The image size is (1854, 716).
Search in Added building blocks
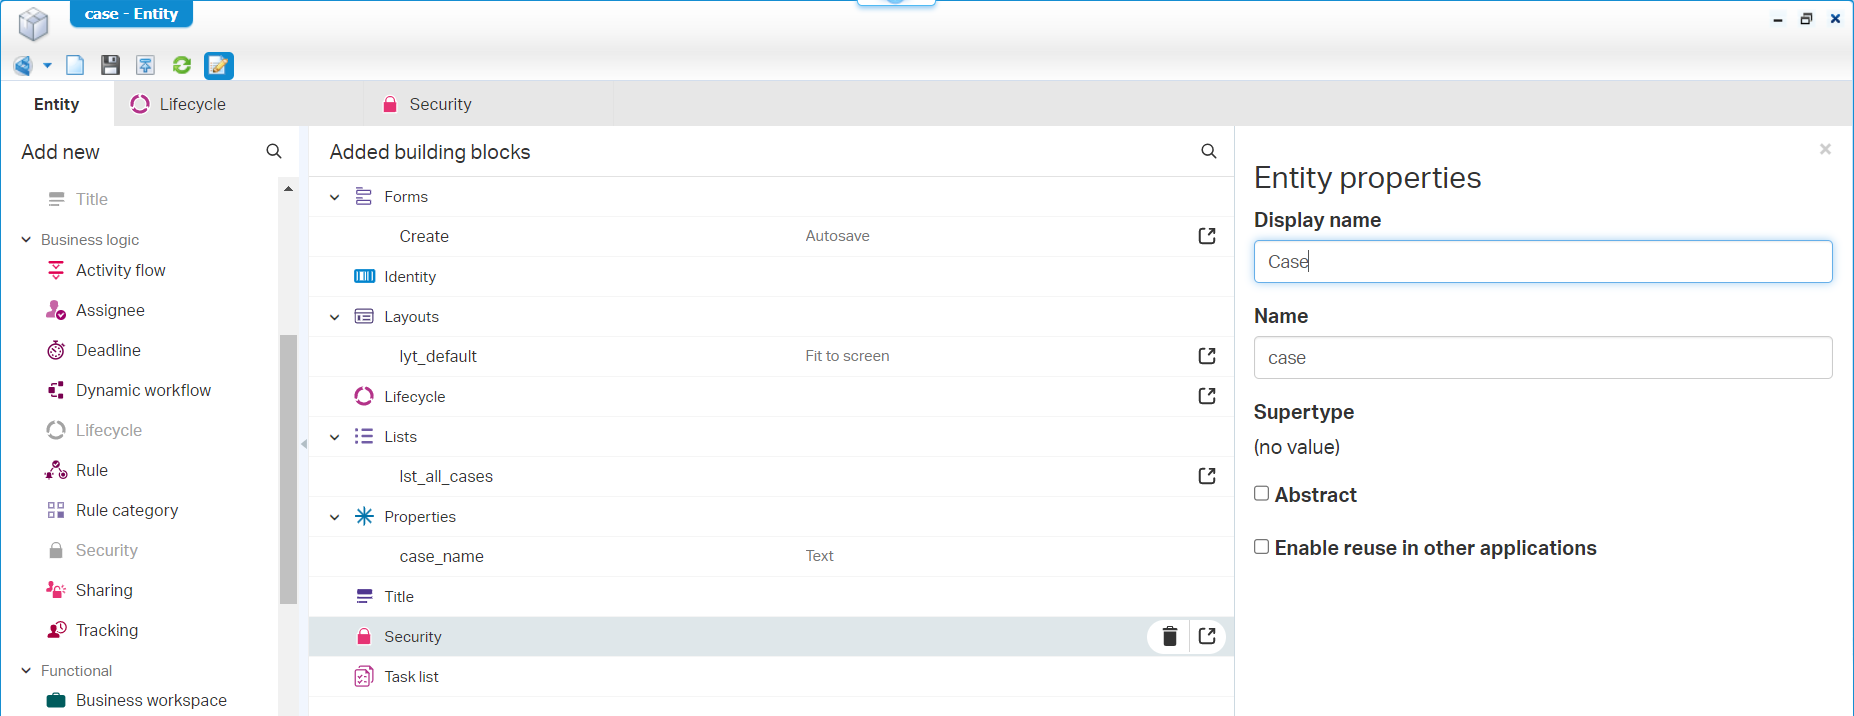[x=1209, y=152]
